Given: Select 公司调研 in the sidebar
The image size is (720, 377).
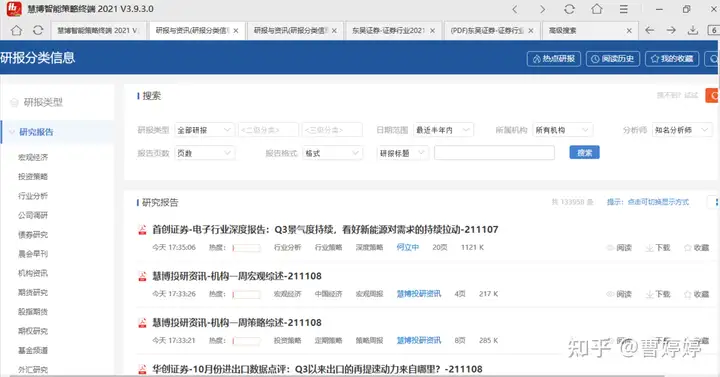Looking at the screenshot, I should coord(33,215).
